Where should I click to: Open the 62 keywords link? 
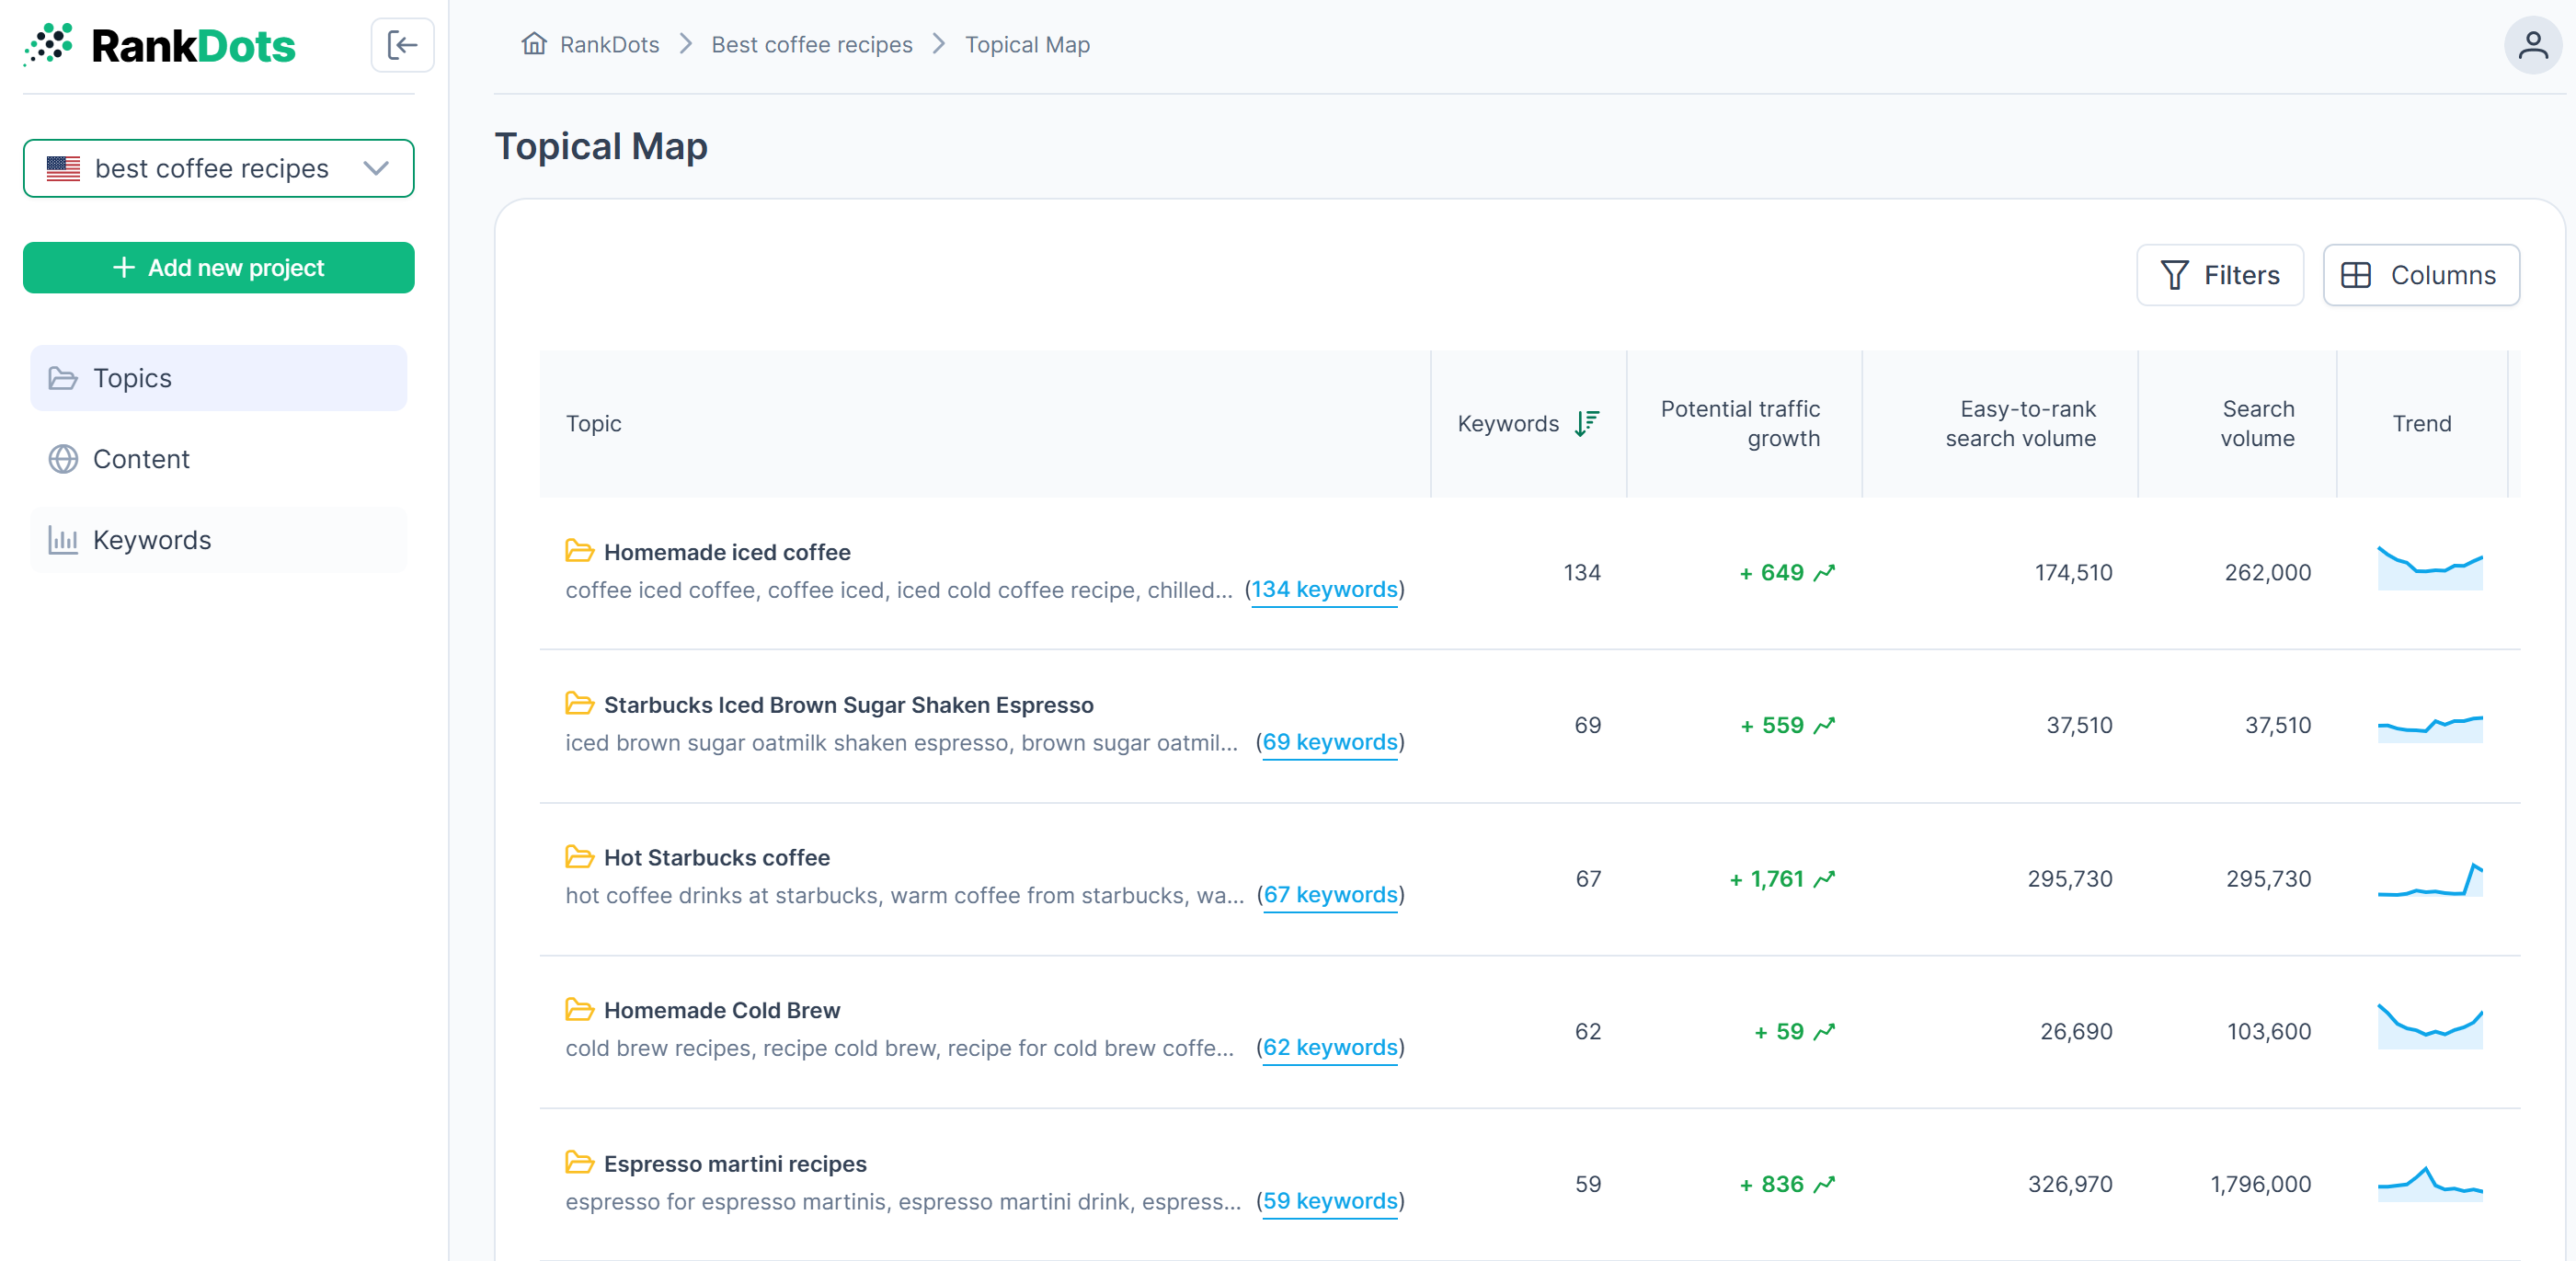coord(1330,1047)
